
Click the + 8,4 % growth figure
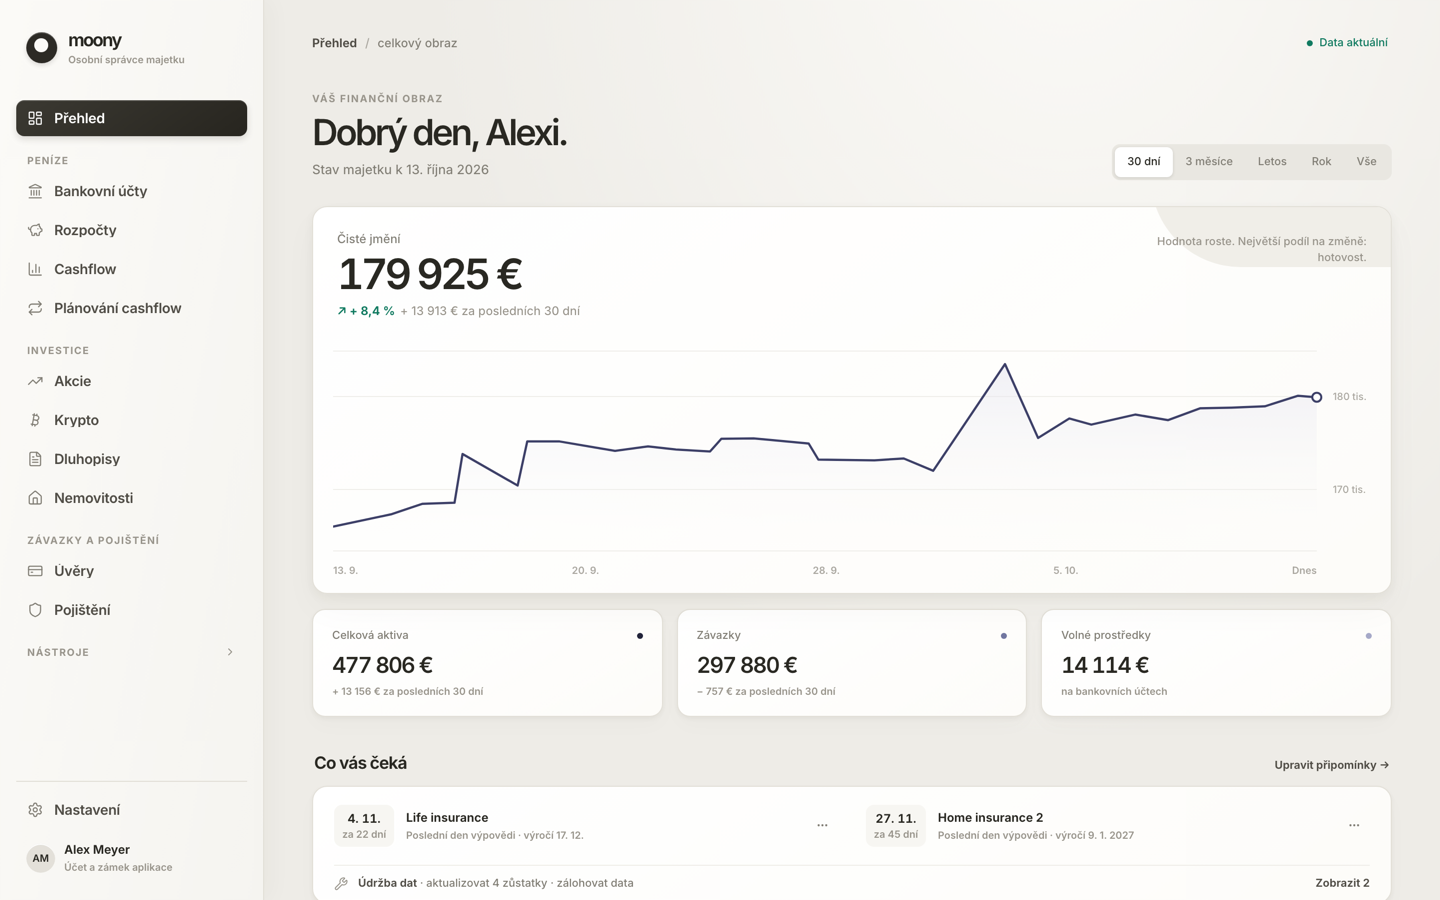point(366,311)
